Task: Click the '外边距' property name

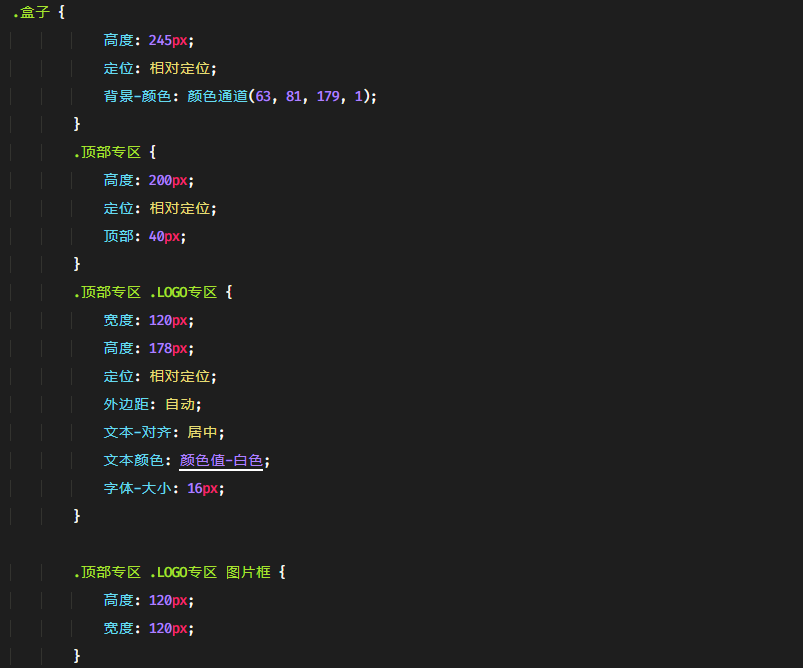Action: (x=126, y=404)
